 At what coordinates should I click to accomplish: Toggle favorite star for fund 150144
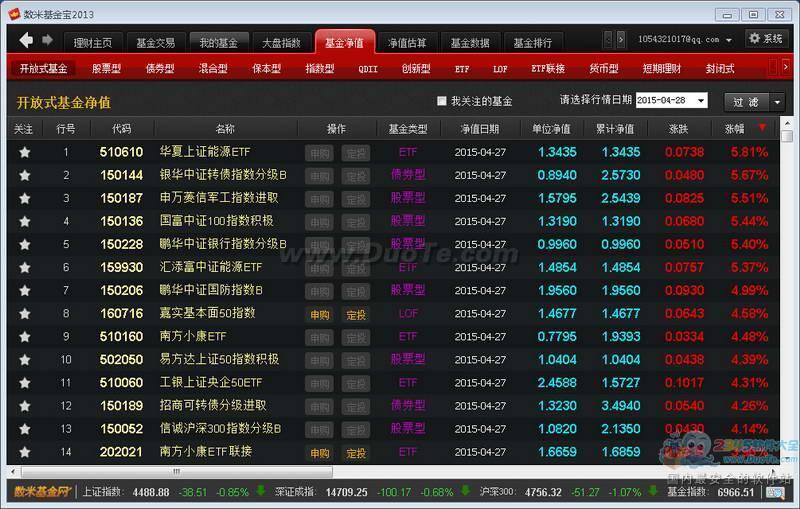[24, 175]
